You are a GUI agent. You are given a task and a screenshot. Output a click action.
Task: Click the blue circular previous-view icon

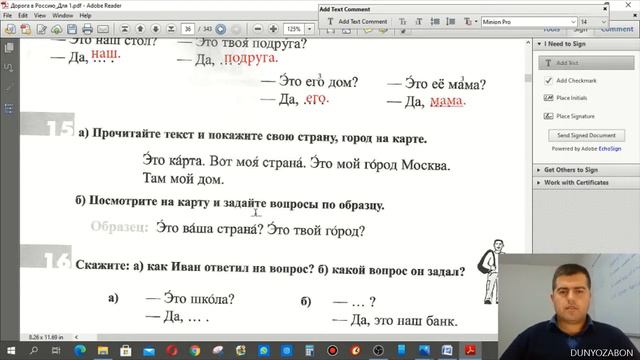[x=220, y=29]
